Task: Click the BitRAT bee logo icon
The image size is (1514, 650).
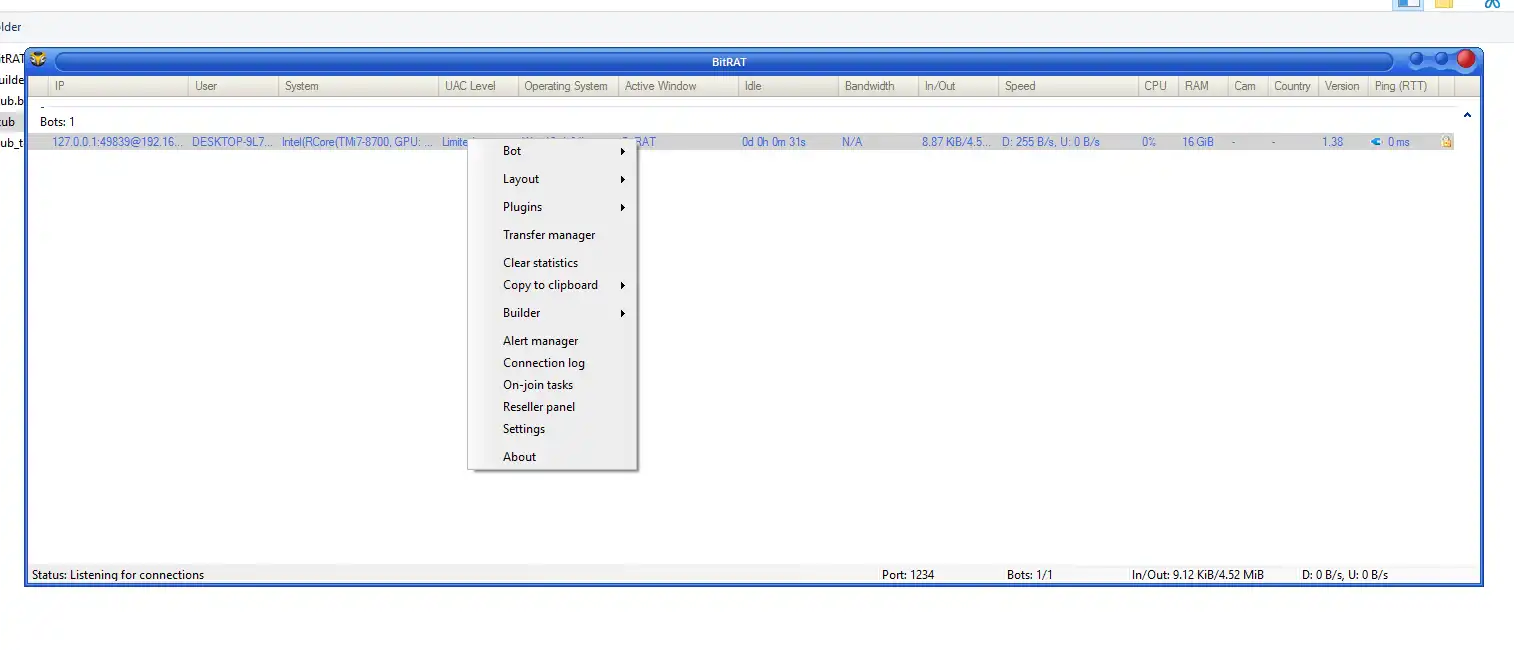Action: click(x=37, y=60)
